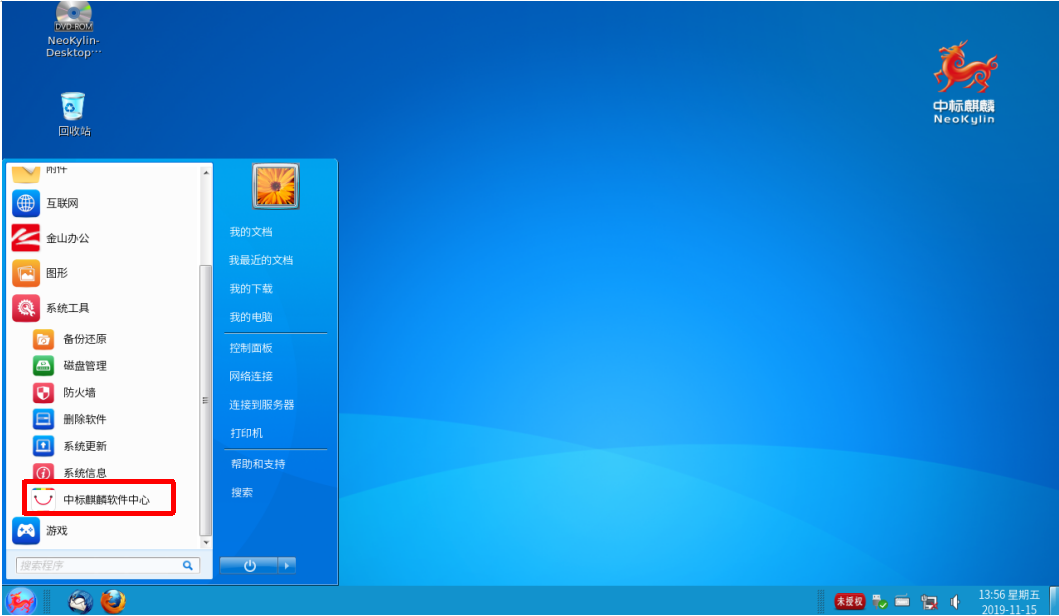Screen dimensions: 1059x616
Task: Click scroll up arrow of program list
Action: click(206, 173)
